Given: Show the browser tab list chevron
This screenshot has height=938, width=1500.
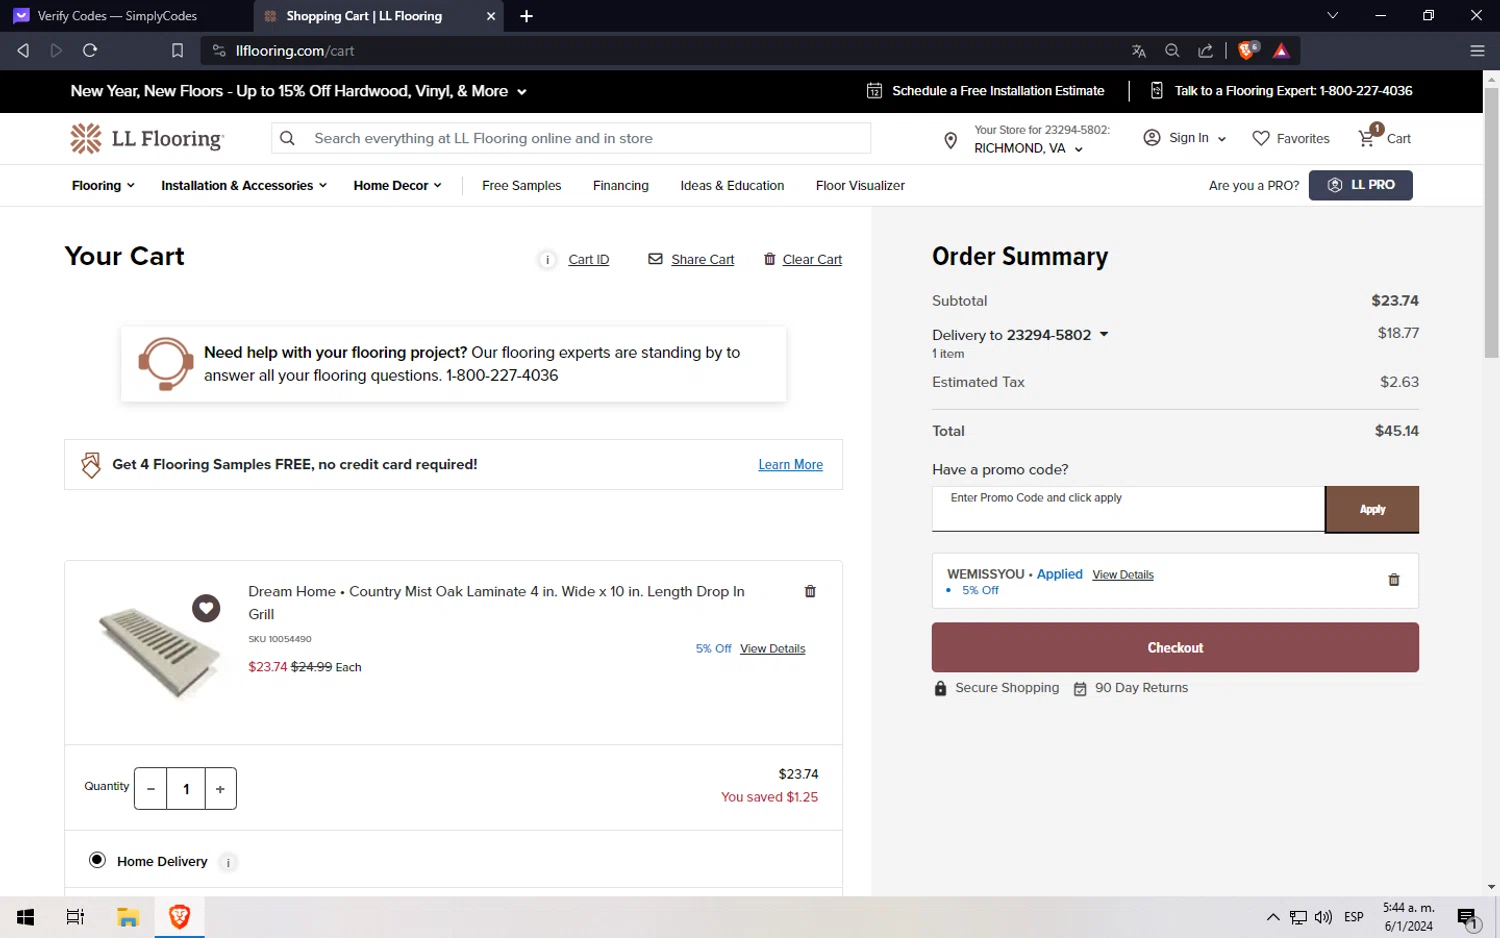Looking at the screenshot, I should pyautogui.click(x=1332, y=16).
